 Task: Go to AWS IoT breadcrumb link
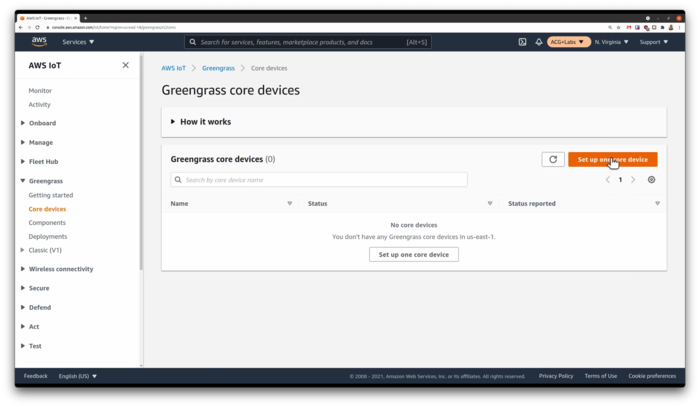(x=173, y=68)
